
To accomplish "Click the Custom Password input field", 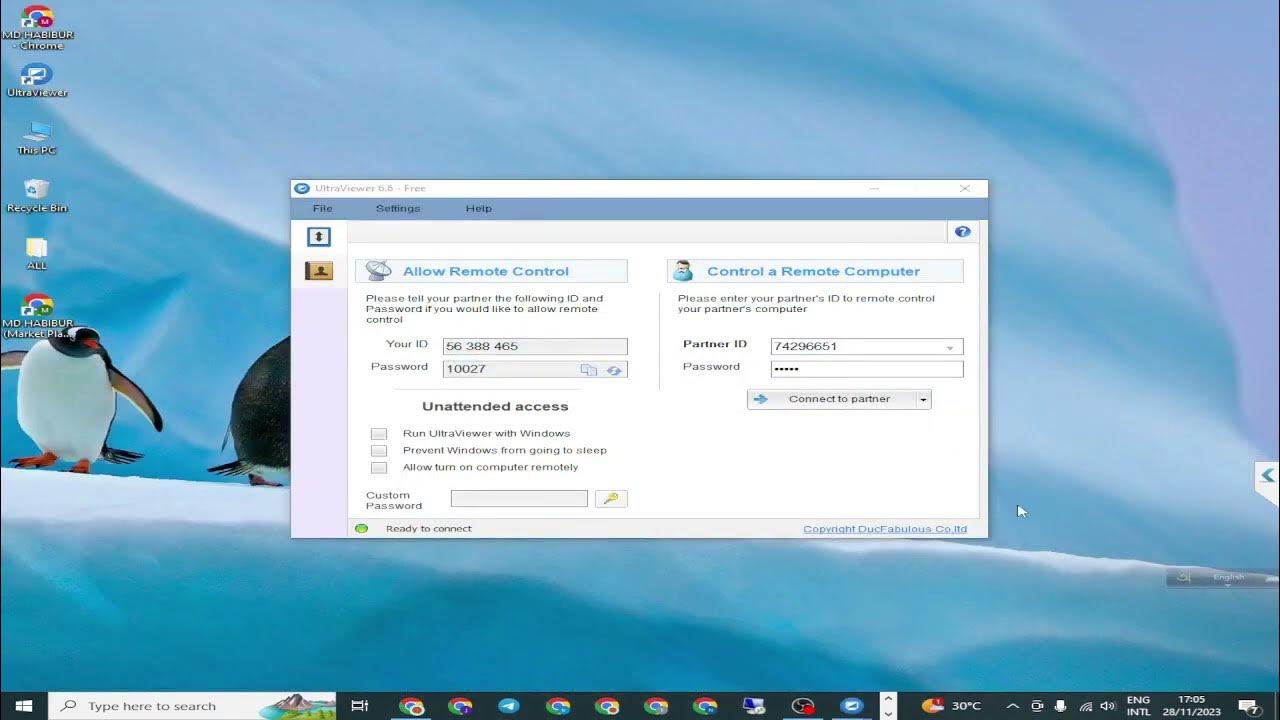I will [x=519, y=498].
